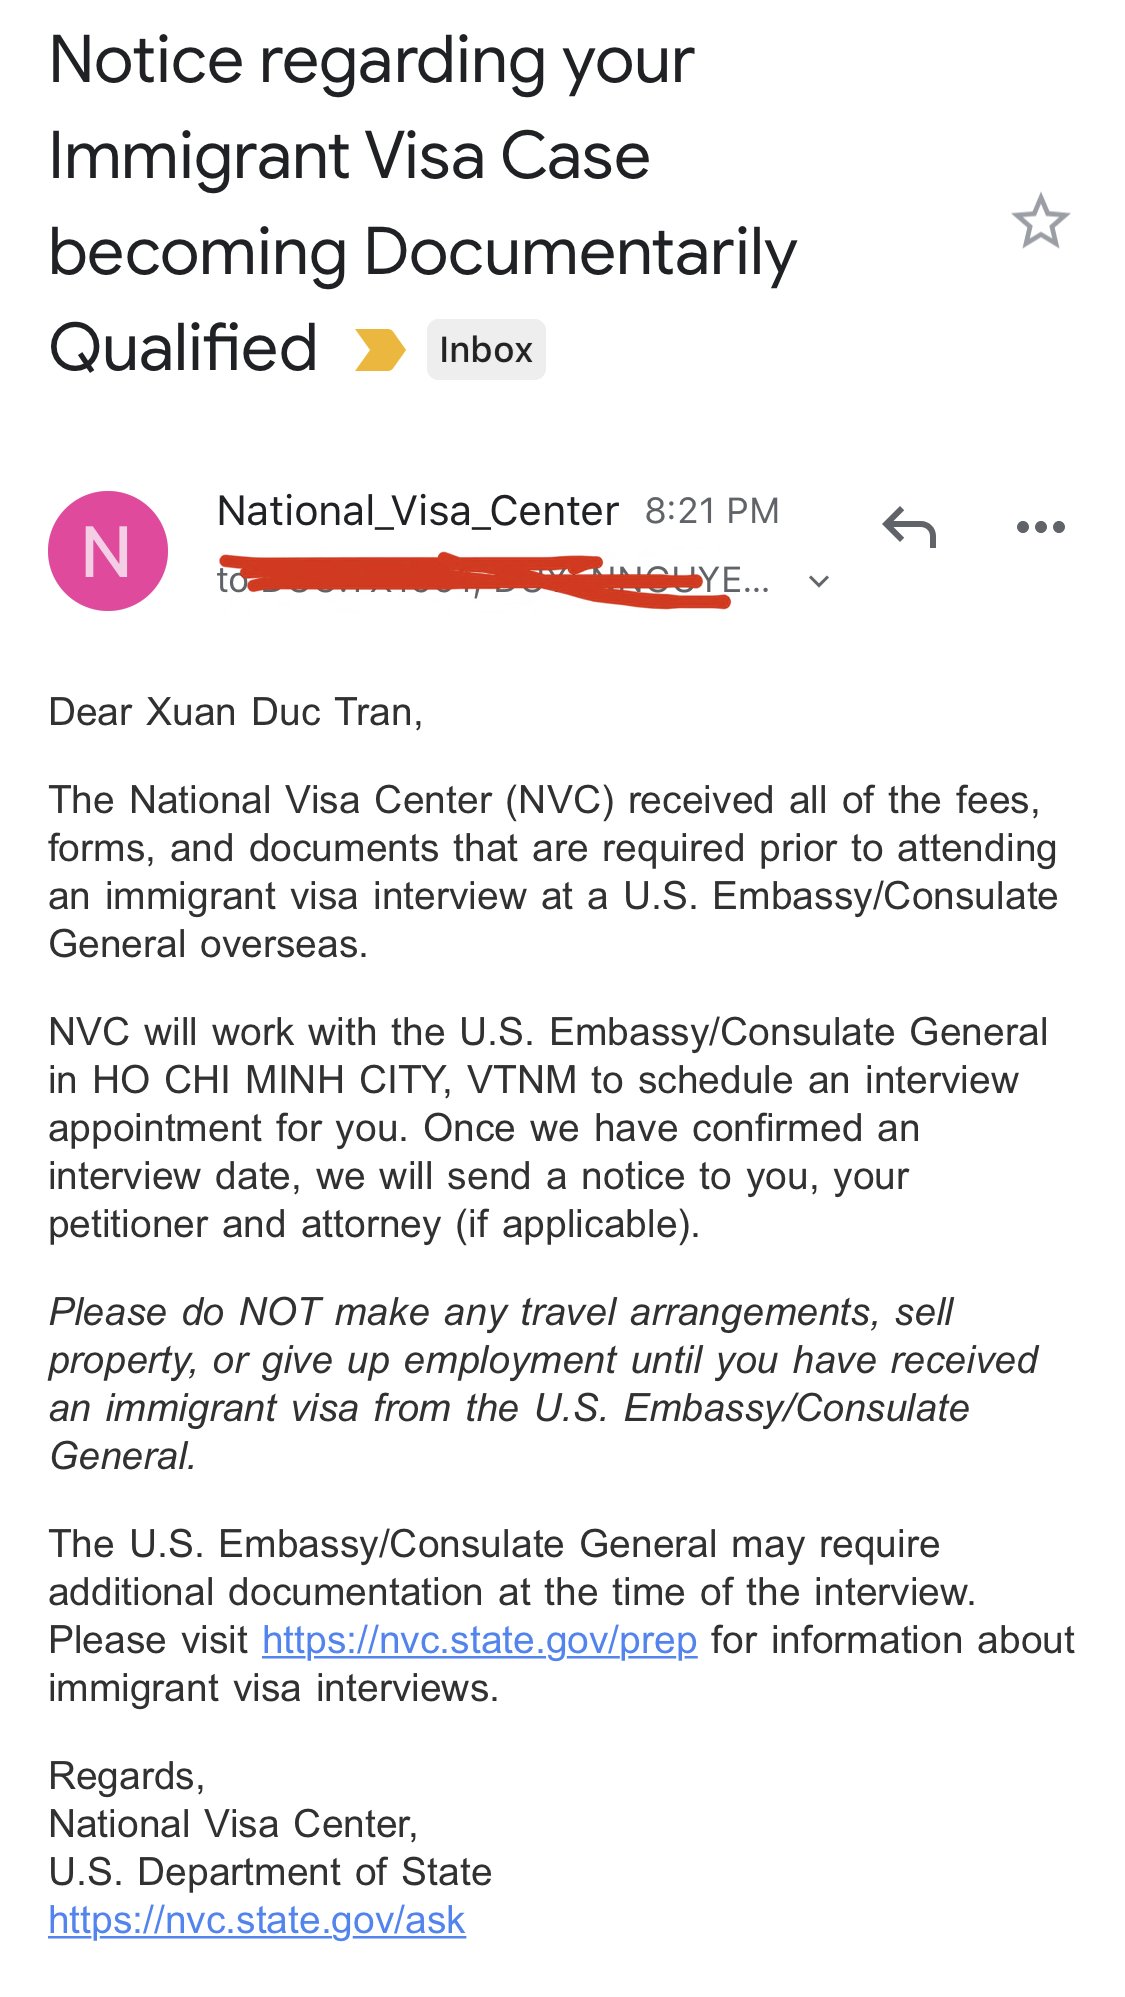Image resolution: width=1125 pixels, height=1997 pixels.
Task: Tap the redacted recipient line
Action: pos(493,580)
